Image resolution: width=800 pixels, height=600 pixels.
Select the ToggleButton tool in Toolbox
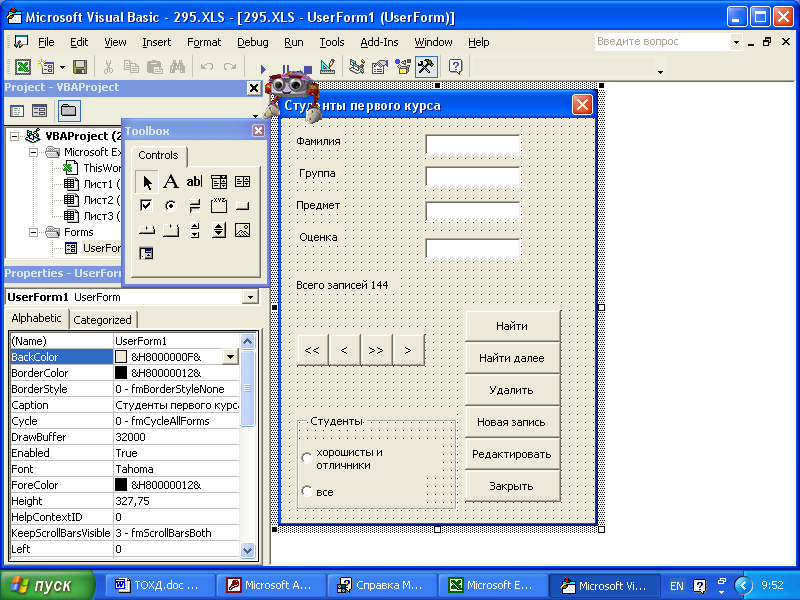pyautogui.click(x=194, y=206)
